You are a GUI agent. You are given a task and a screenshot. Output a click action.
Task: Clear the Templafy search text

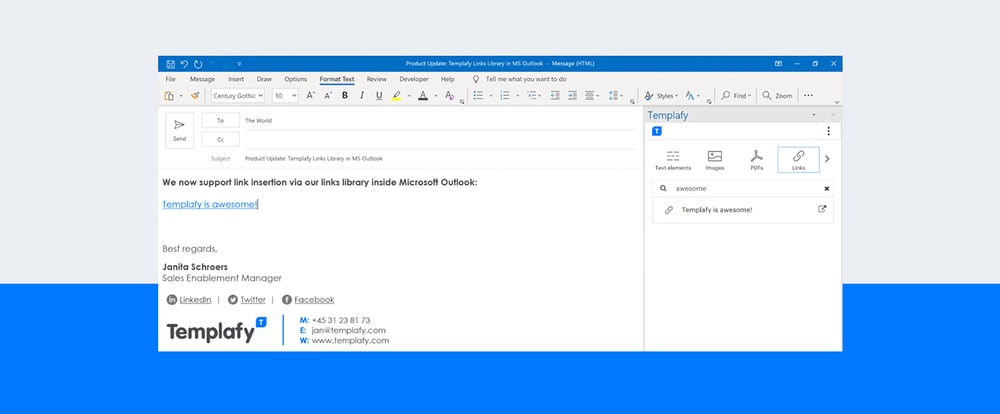[827, 188]
